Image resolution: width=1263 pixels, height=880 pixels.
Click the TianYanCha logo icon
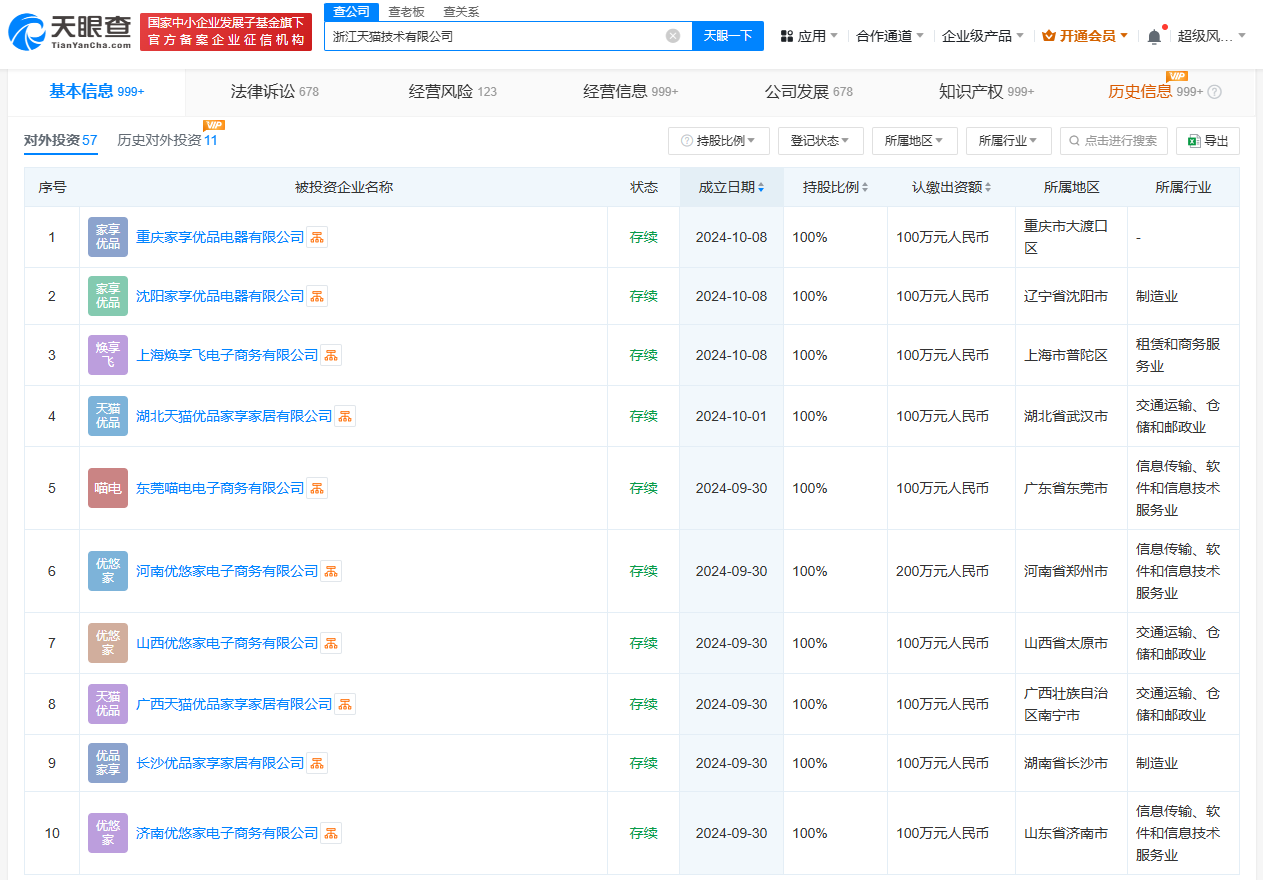point(27,34)
